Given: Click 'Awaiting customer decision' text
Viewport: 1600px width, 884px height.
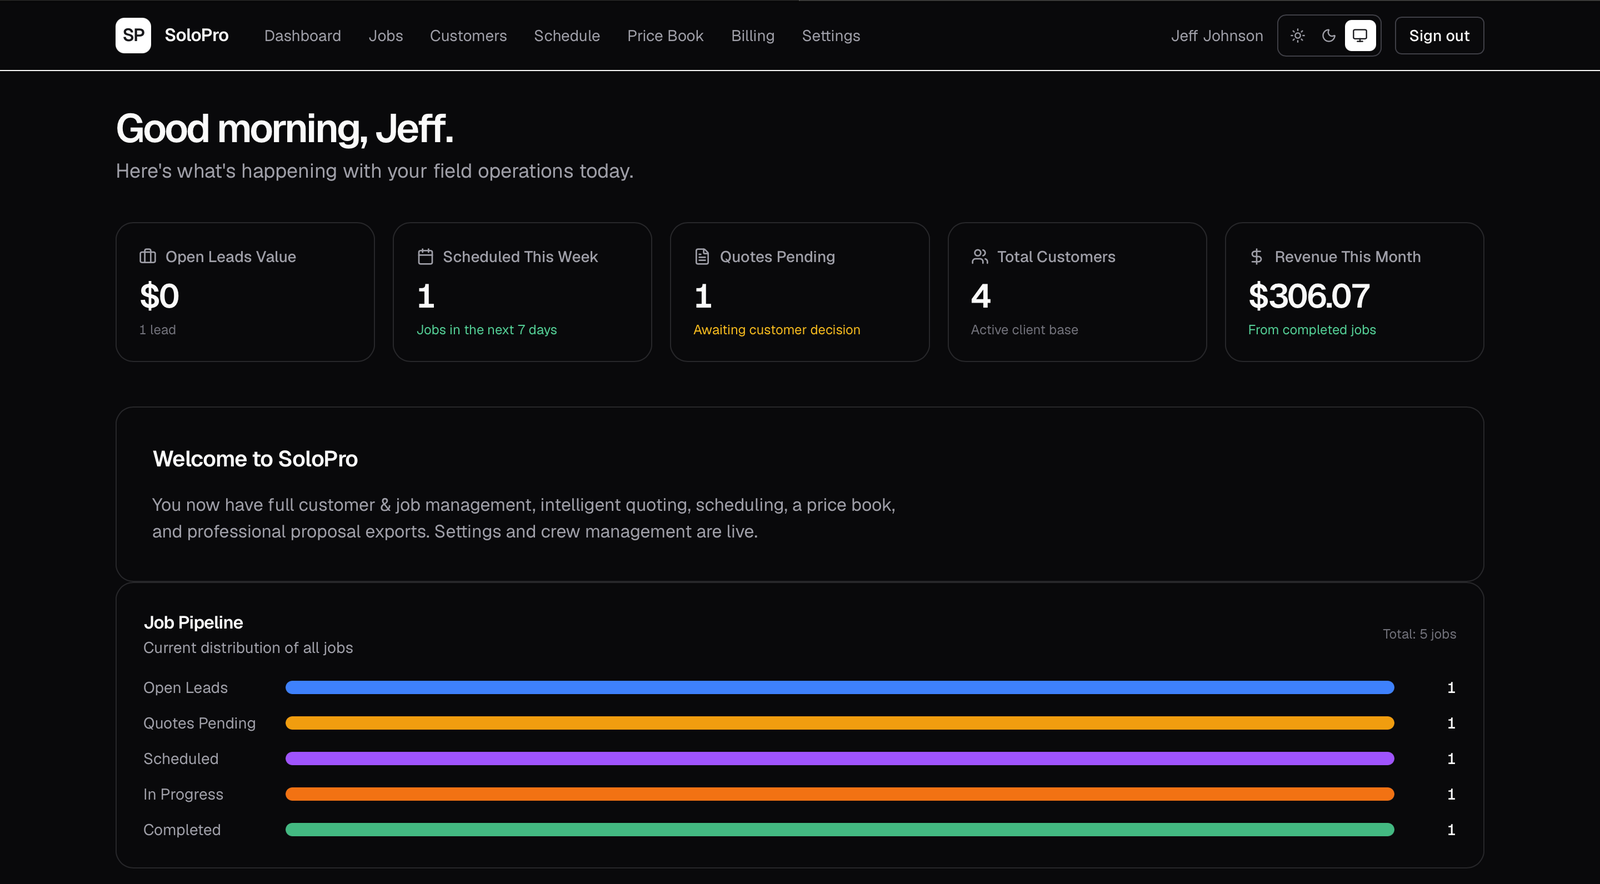Looking at the screenshot, I should (777, 330).
